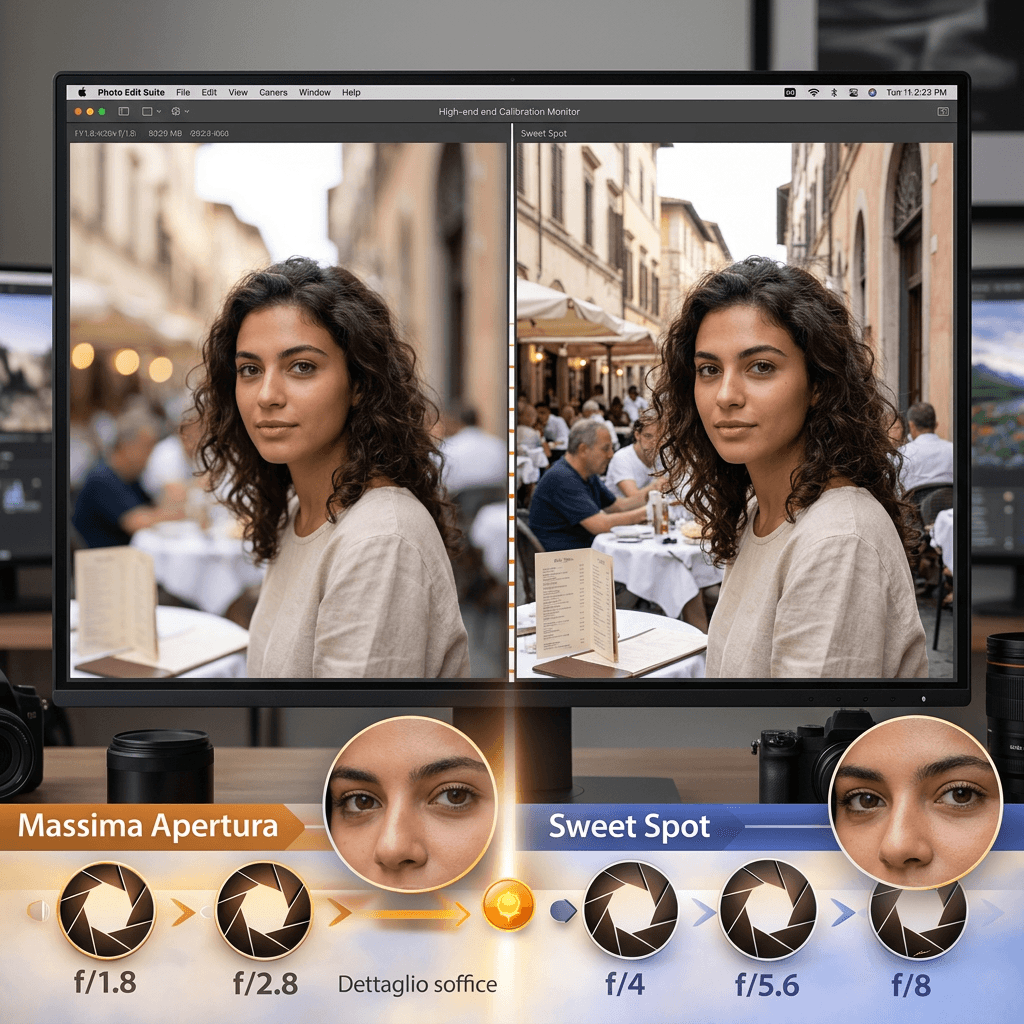The image size is (1024, 1024).
Task: Click the f/1.8 aperture icon
Action: [106, 910]
